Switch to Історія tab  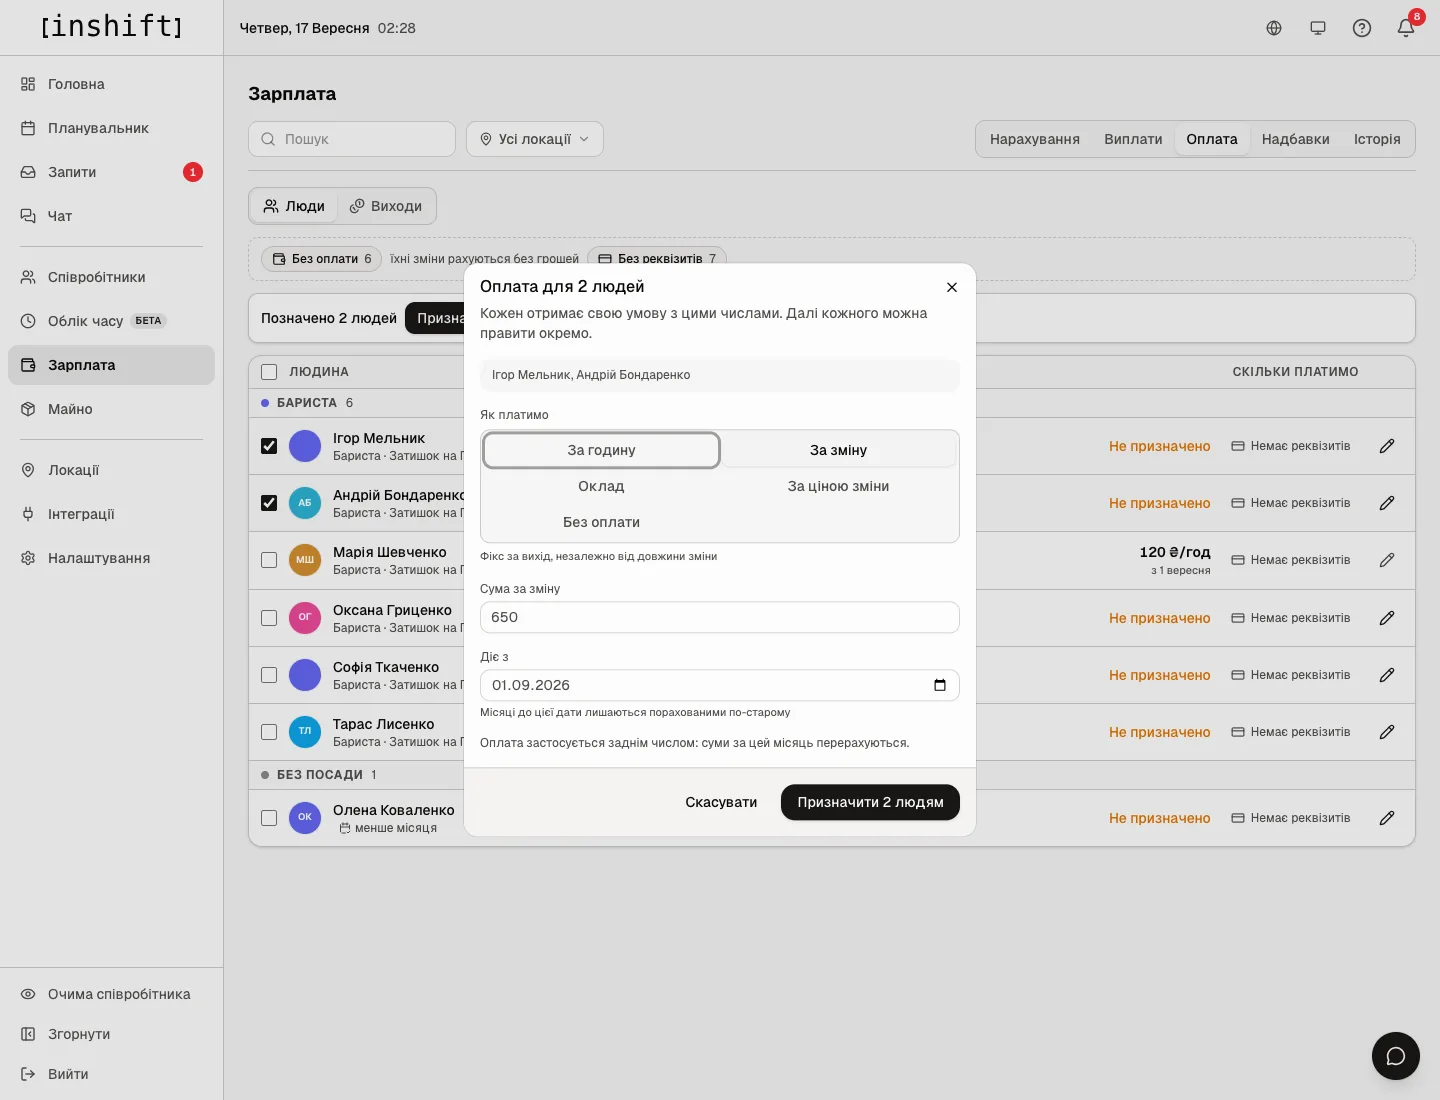tap(1377, 139)
